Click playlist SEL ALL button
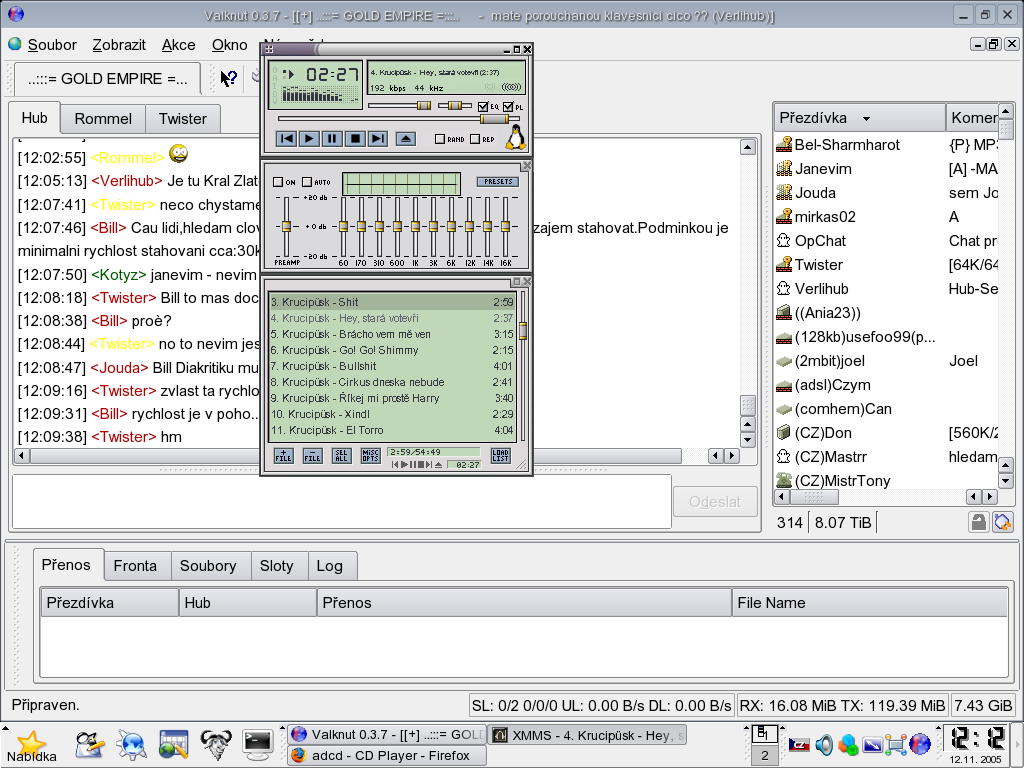The width and height of the screenshot is (1024, 768). click(342, 456)
